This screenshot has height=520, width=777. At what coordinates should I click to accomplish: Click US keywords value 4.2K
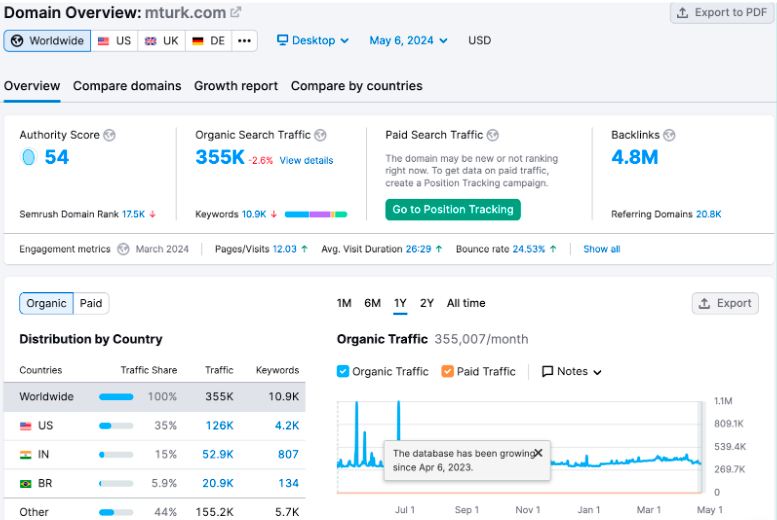tap(287, 425)
